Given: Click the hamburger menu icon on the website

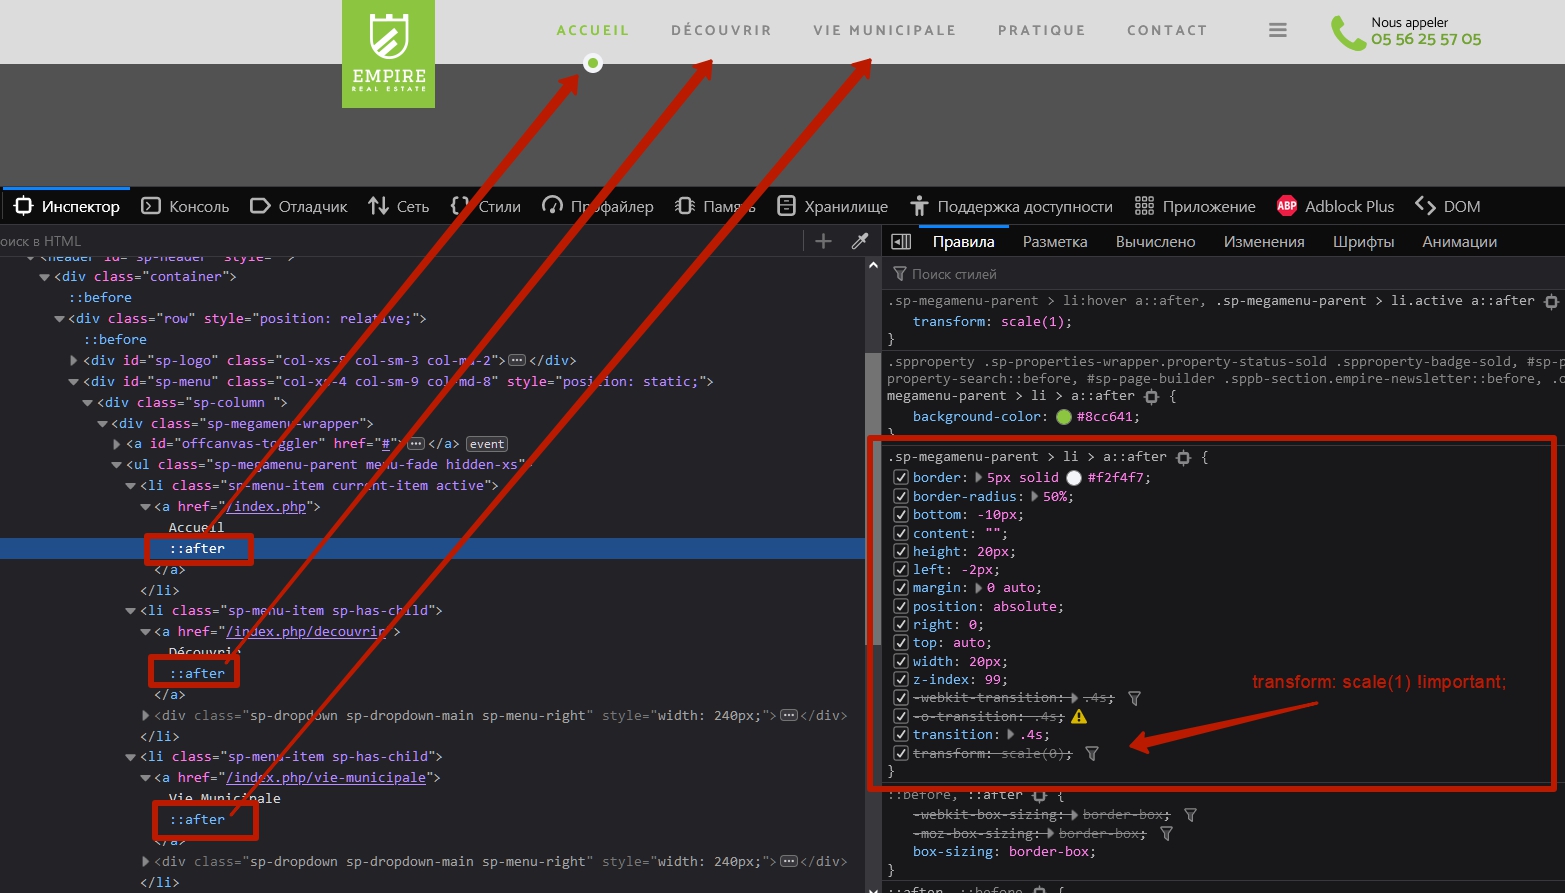Looking at the screenshot, I should [x=1277, y=31].
